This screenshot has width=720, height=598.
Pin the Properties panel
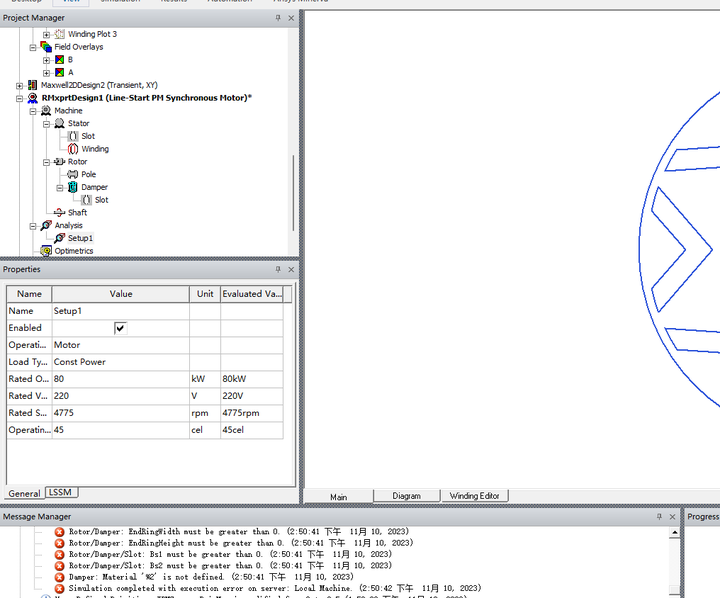coord(278,269)
